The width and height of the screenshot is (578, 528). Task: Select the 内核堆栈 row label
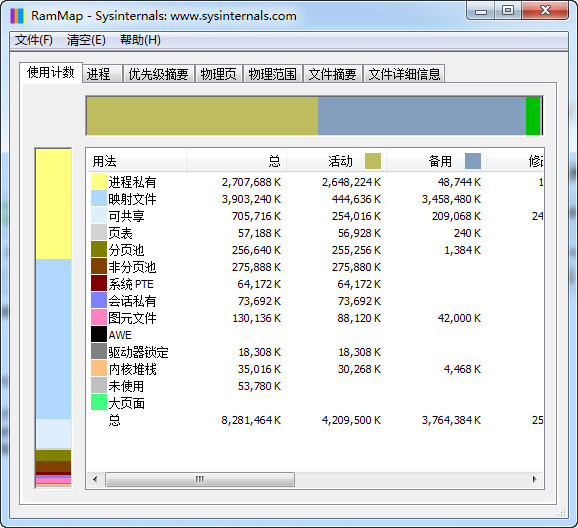(132, 368)
